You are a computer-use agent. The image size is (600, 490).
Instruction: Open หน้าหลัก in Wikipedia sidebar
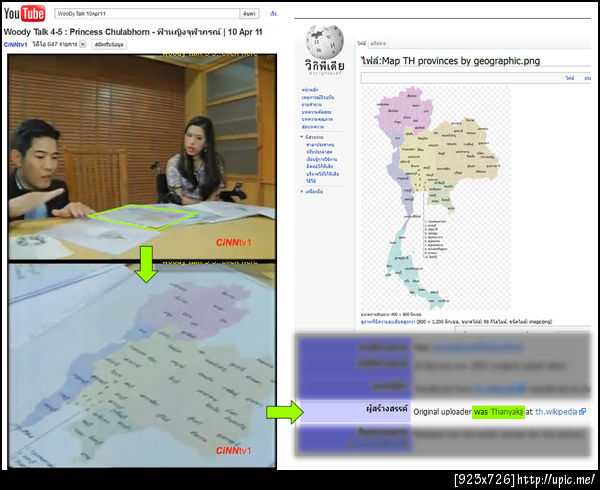click(x=310, y=90)
